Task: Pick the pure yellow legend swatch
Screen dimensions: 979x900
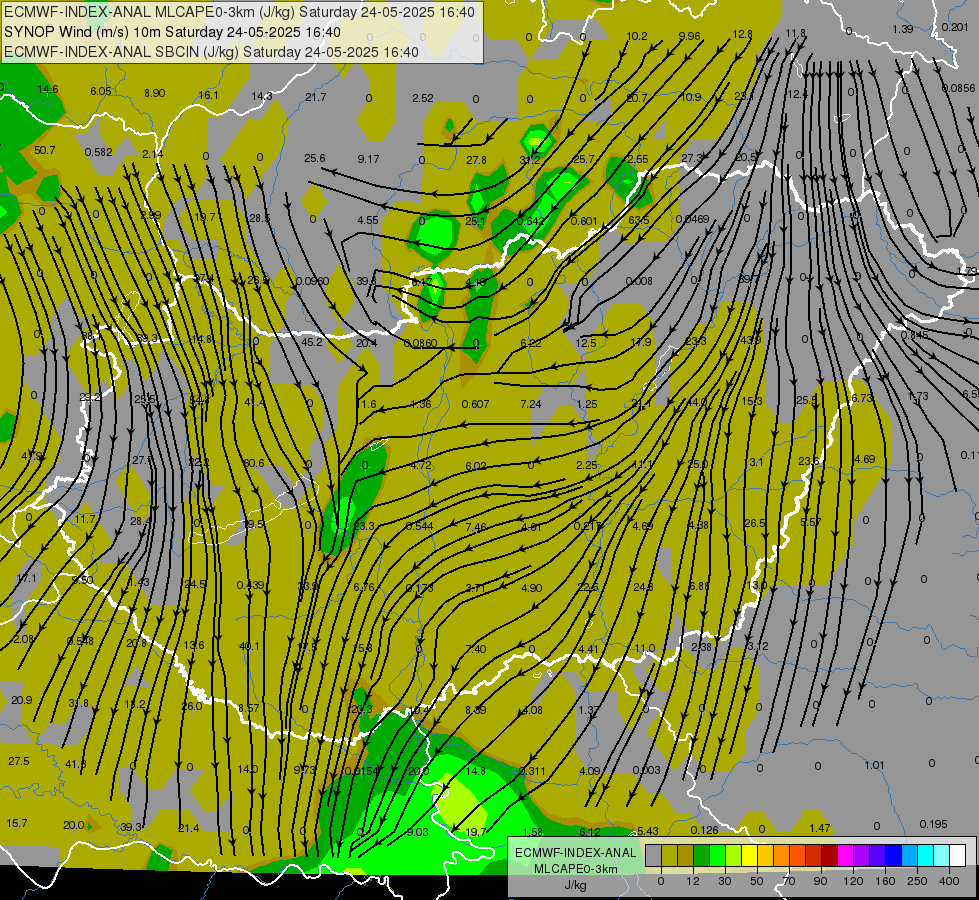Action: (x=749, y=856)
